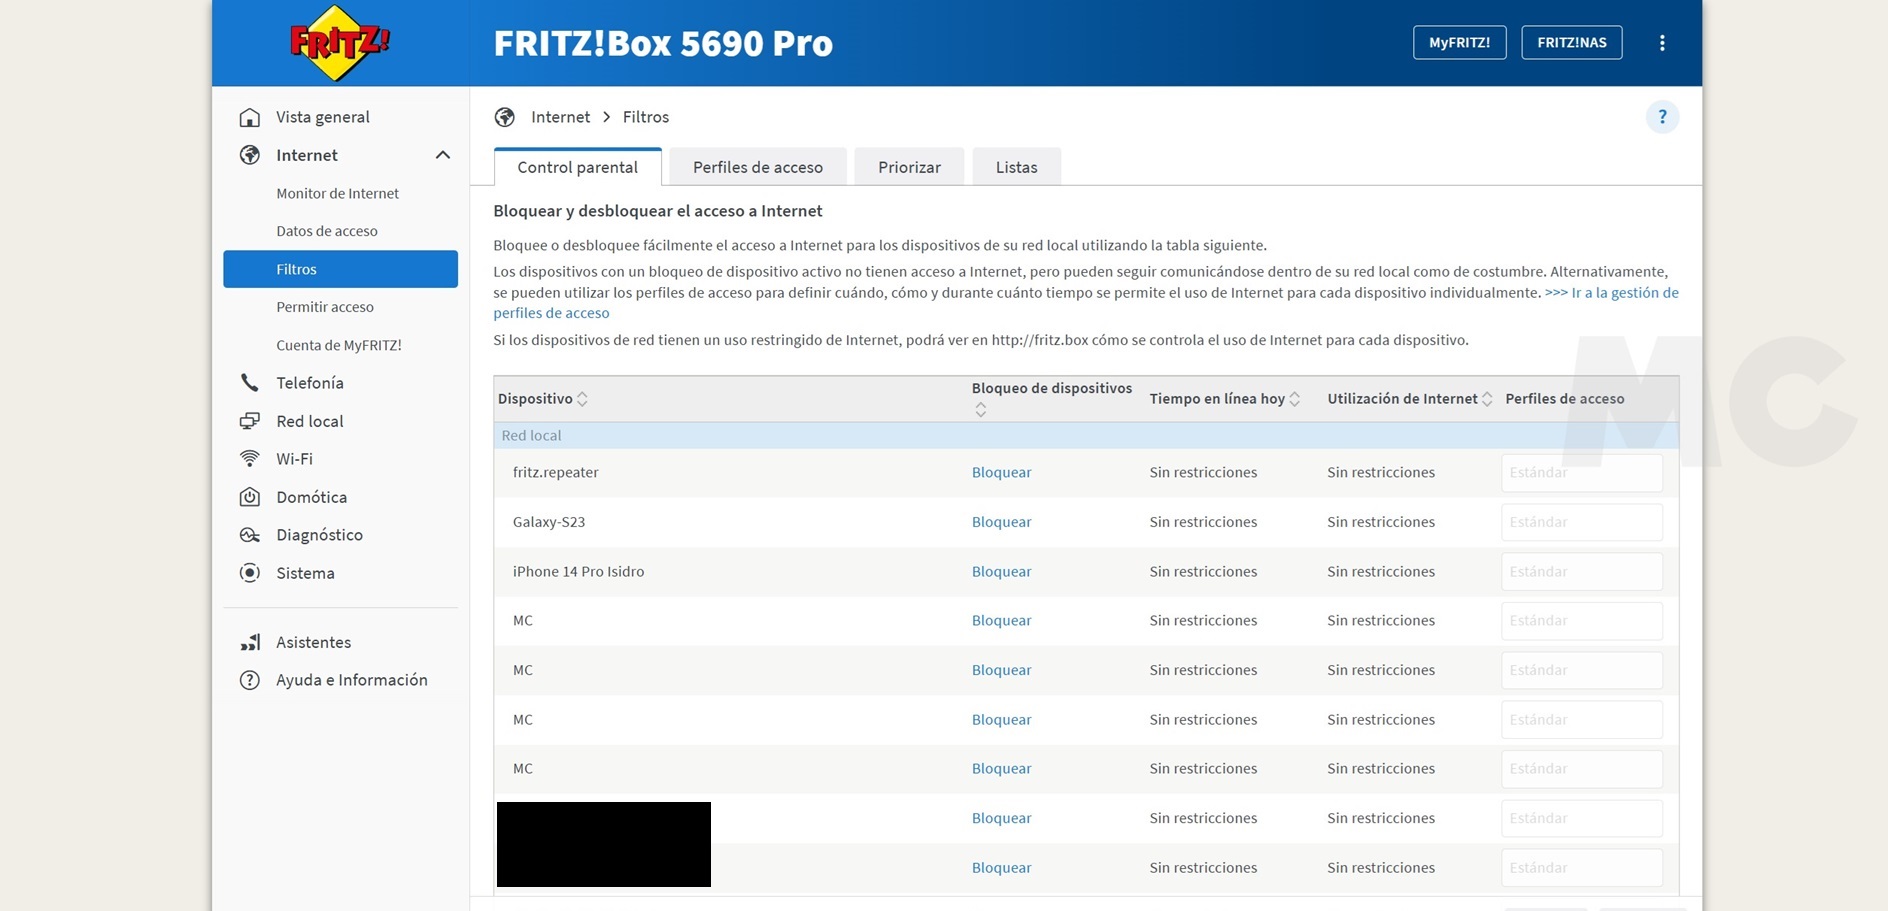The width and height of the screenshot is (1888, 911).
Task: Click the FRITZ! logo icon
Action: click(339, 43)
